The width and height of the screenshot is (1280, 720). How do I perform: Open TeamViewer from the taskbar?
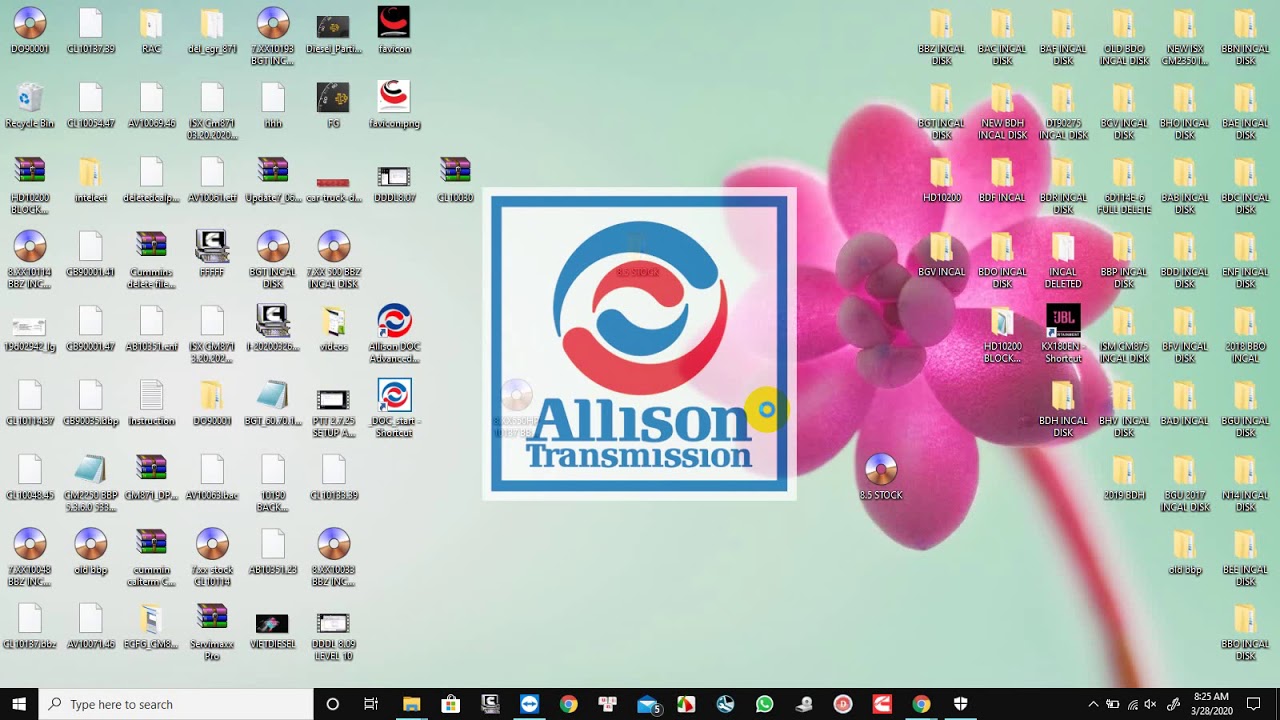[529, 704]
